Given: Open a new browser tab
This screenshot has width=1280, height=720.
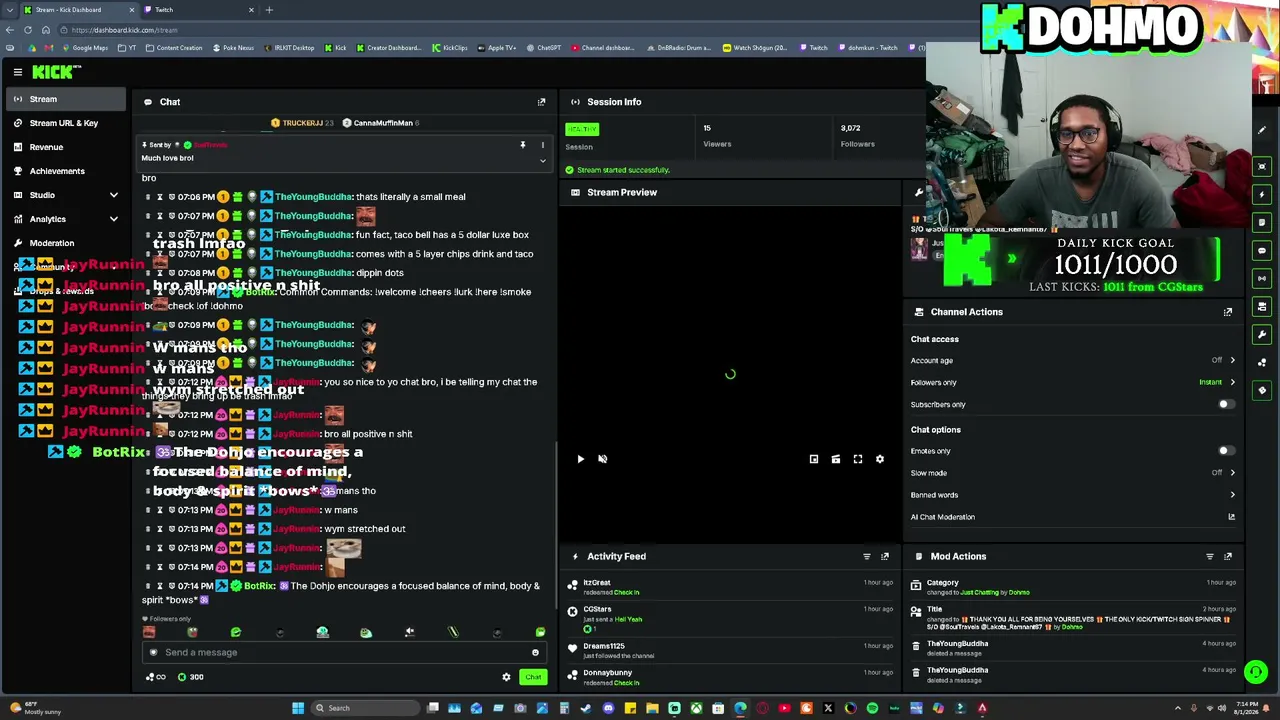Looking at the screenshot, I should click(x=268, y=10).
